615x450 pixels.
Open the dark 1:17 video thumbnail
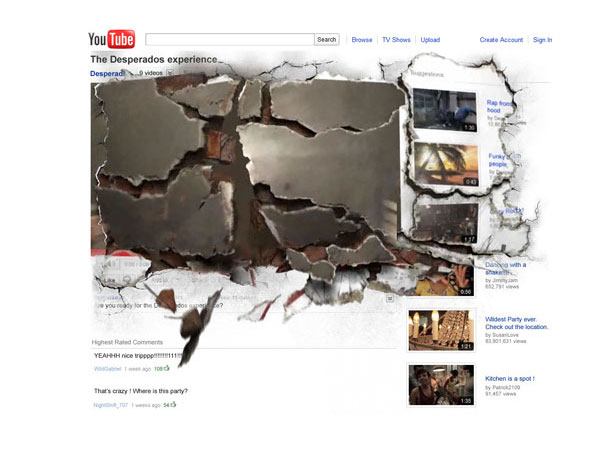click(x=446, y=222)
